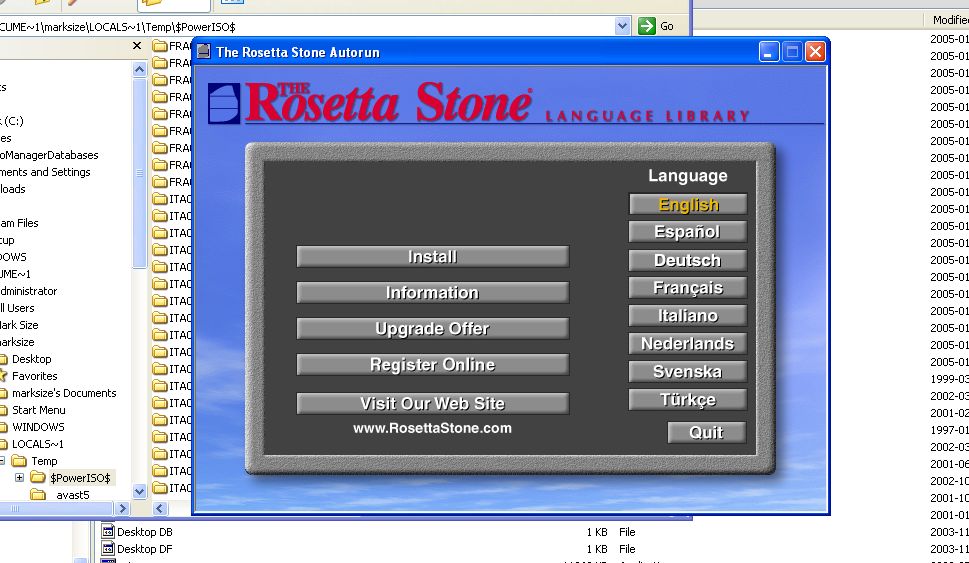
Task: Click the Modified column header
Action: (x=948, y=20)
